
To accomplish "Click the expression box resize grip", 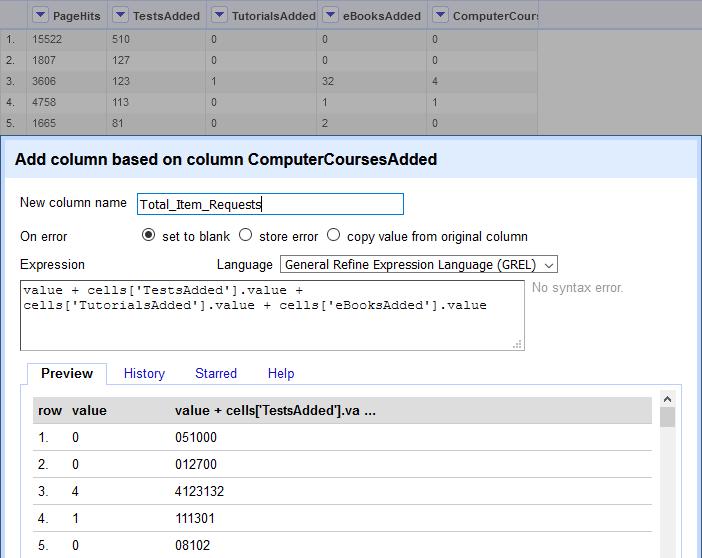I will click(518, 344).
